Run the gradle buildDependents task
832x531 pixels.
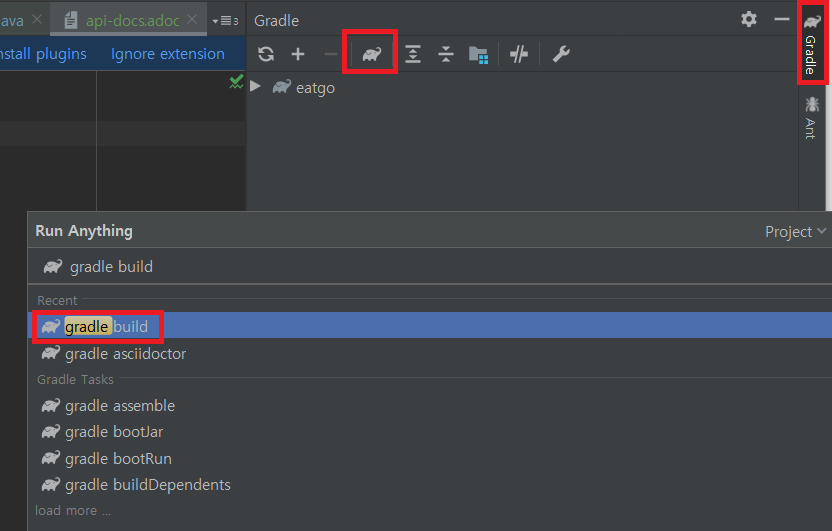click(x=430, y=484)
